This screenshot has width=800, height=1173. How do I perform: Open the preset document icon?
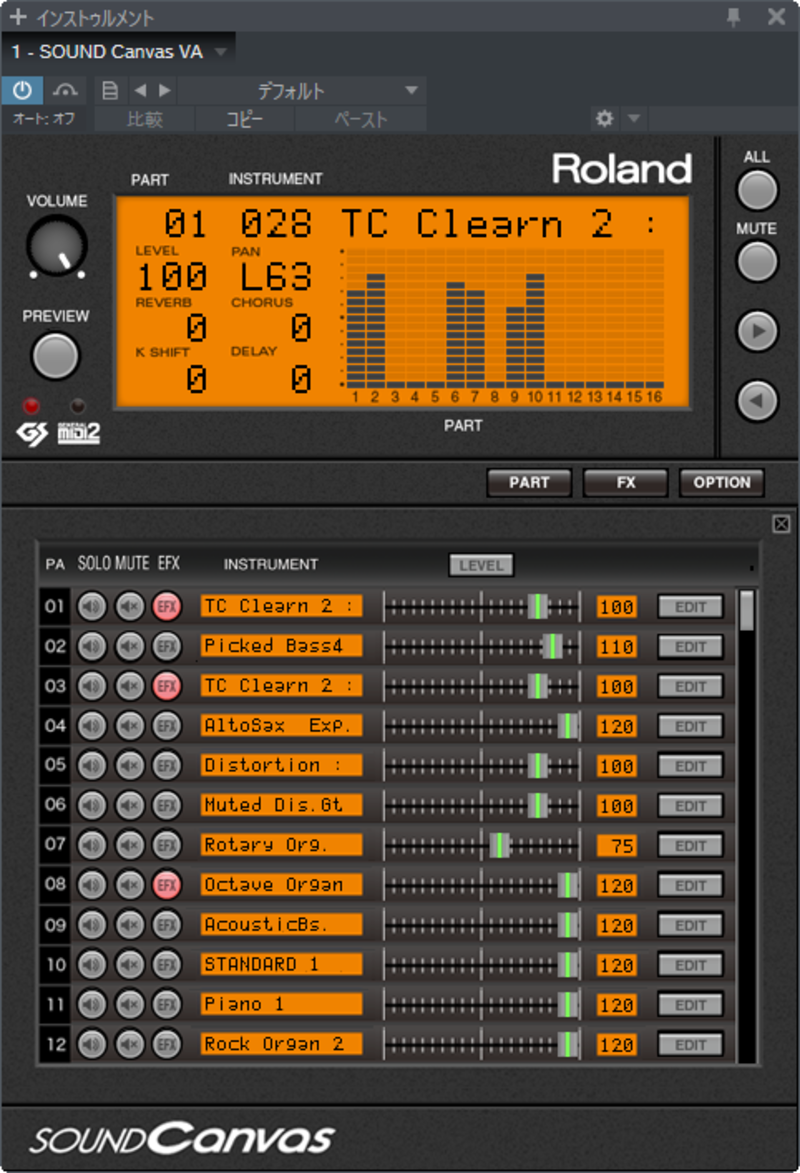tap(109, 91)
